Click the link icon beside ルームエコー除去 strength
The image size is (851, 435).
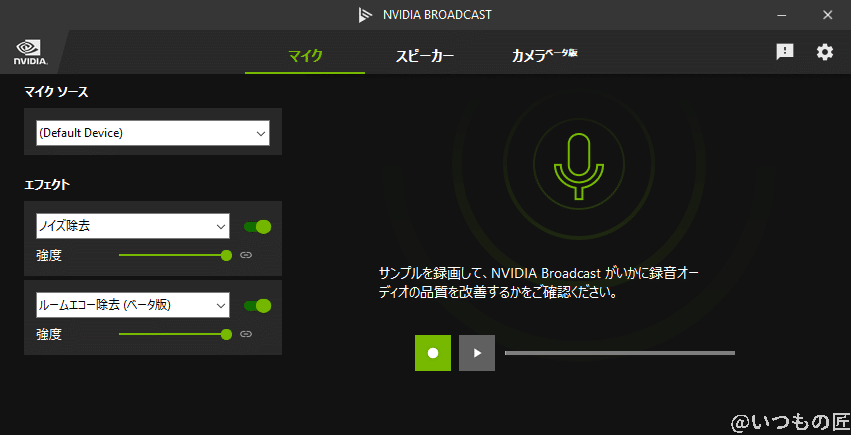(x=246, y=334)
